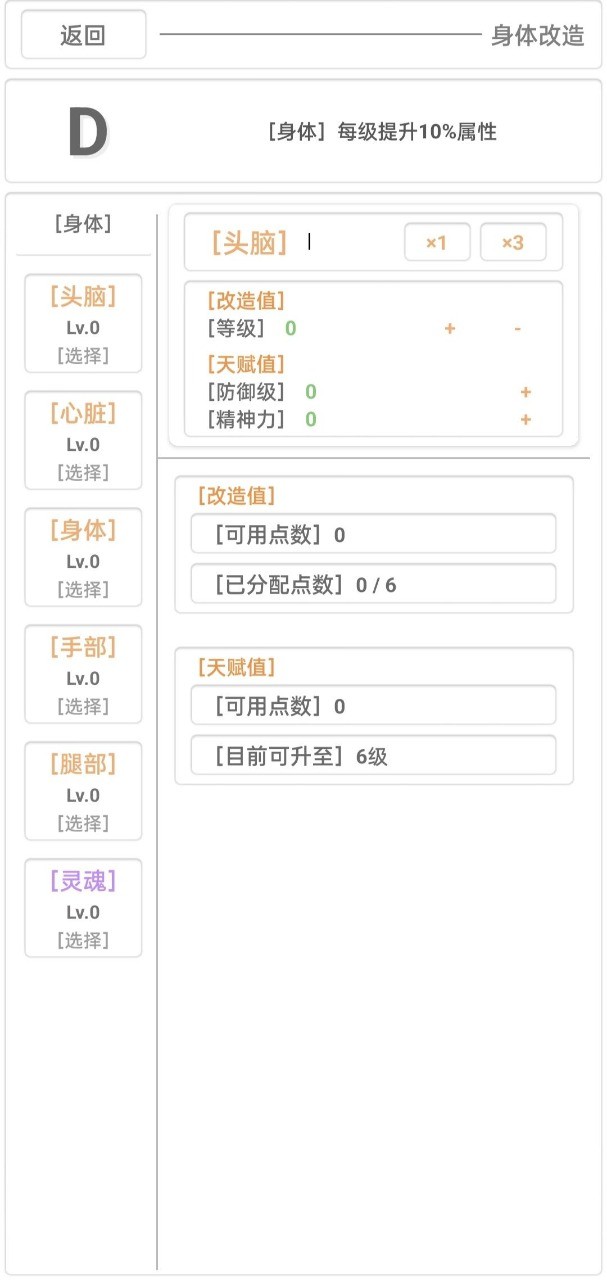Click the 身体 sidebar header
Viewport: 607px width, 1280px height.
click(x=83, y=224)
